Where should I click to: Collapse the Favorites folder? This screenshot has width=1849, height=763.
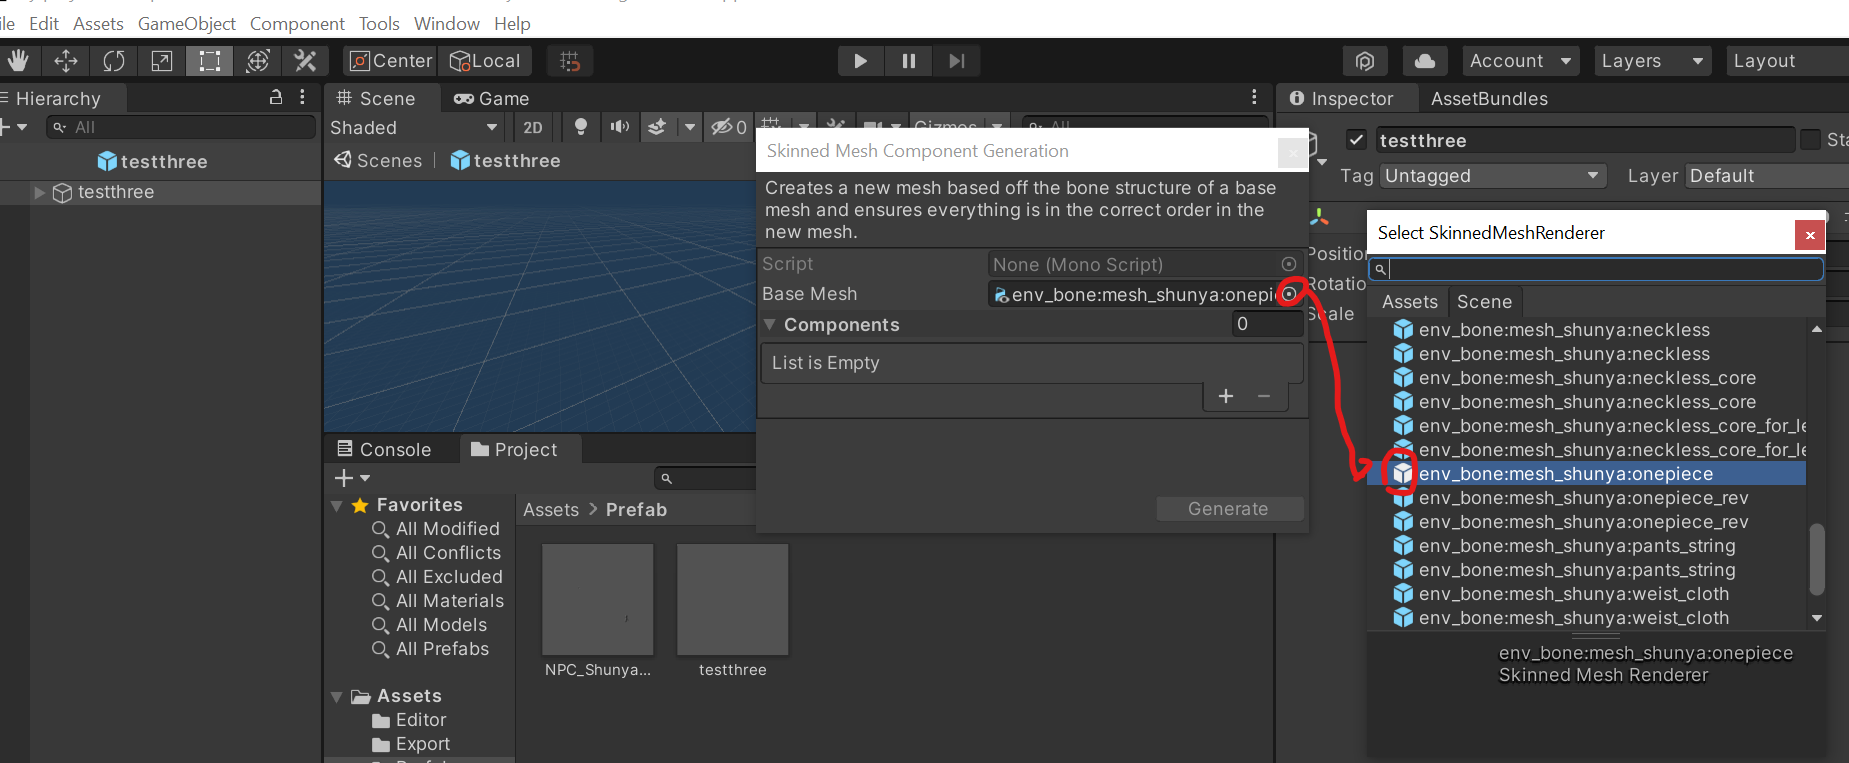point(337,506)
